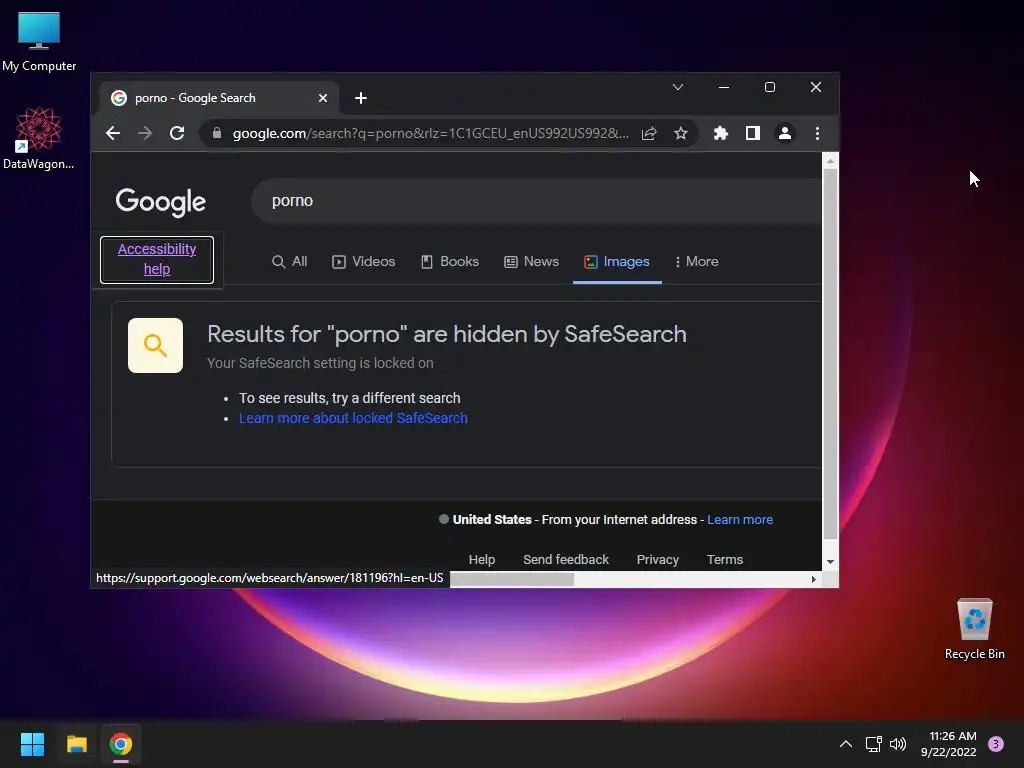Open the clock showing 11:26 AM
1024x768 pixels.
click(948, 744)
